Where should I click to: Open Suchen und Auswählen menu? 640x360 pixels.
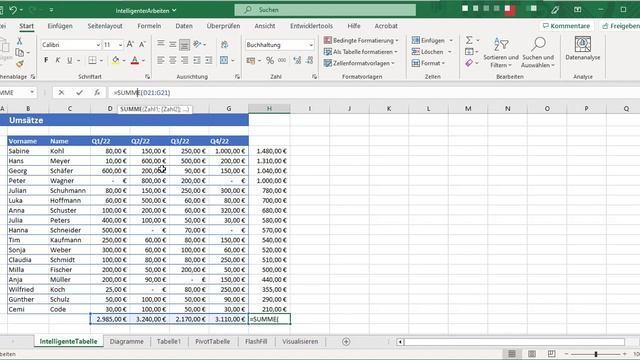pyautogui.click(x=538, y=53)
